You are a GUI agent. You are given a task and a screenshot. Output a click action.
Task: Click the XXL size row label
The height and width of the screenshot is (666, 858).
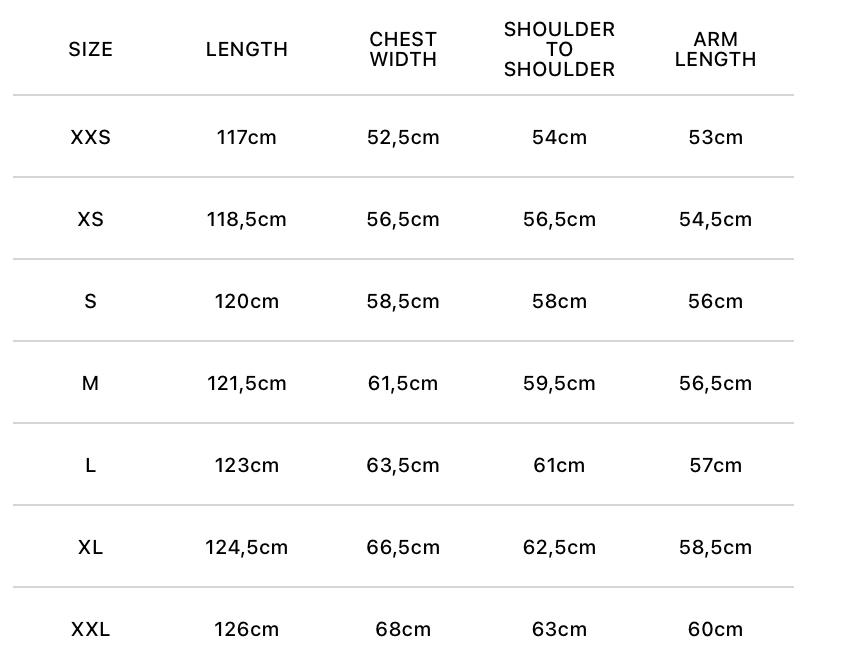(x=90, y=629)
